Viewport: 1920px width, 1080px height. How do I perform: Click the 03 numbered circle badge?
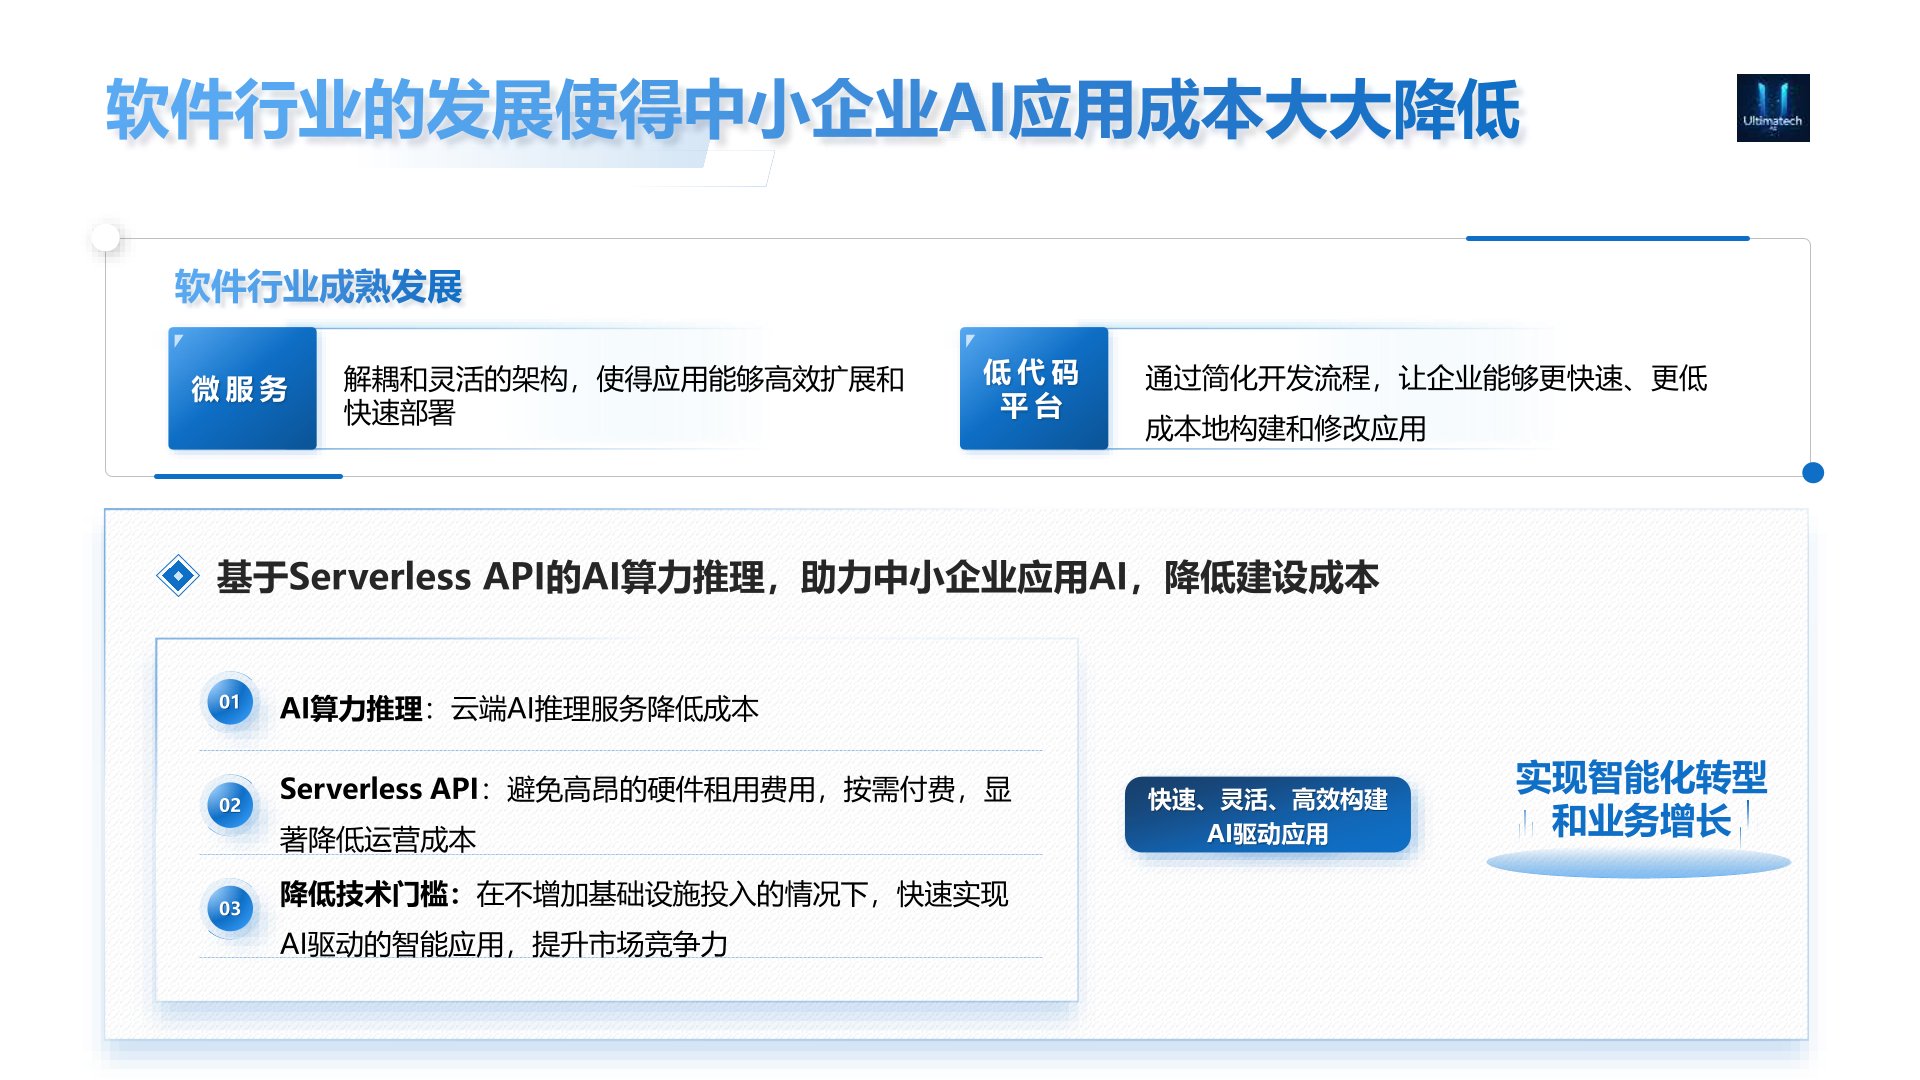click(x=230, y=909)
